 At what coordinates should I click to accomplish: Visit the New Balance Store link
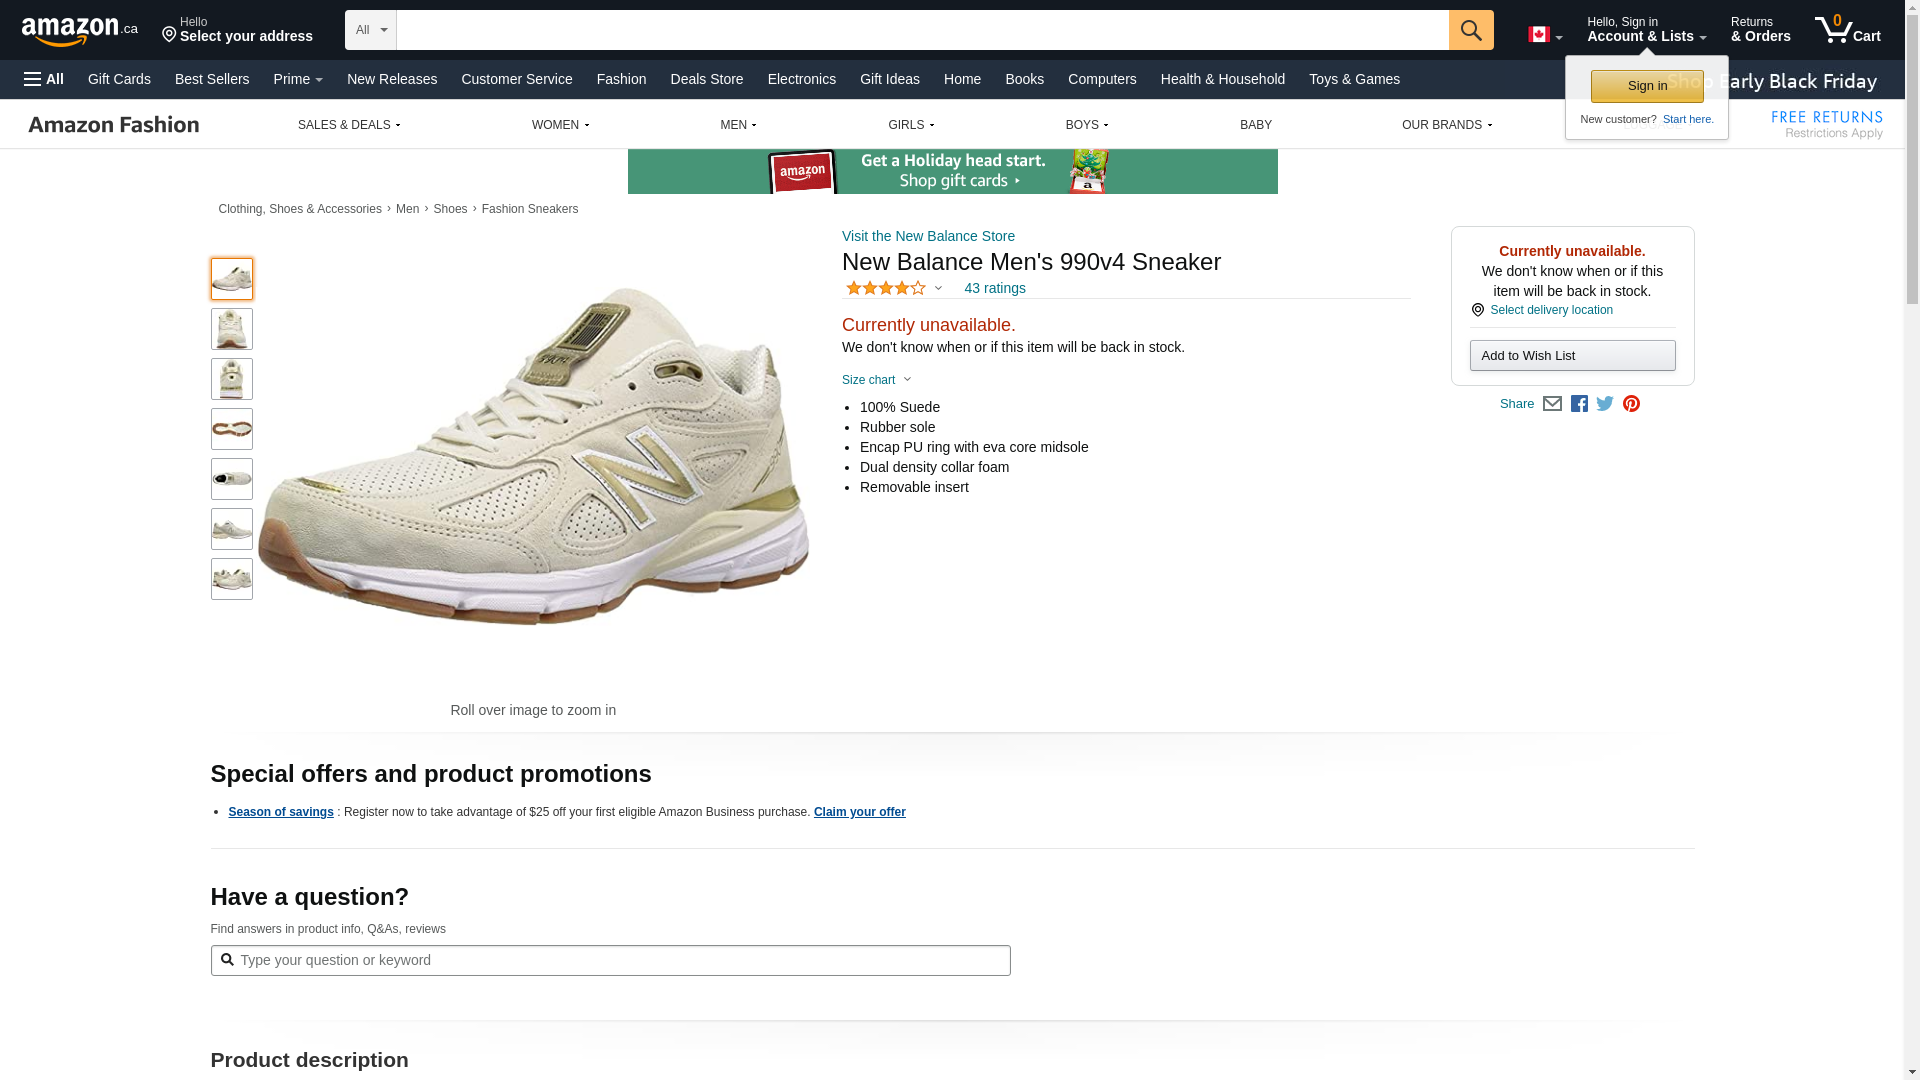pos(928,236)
